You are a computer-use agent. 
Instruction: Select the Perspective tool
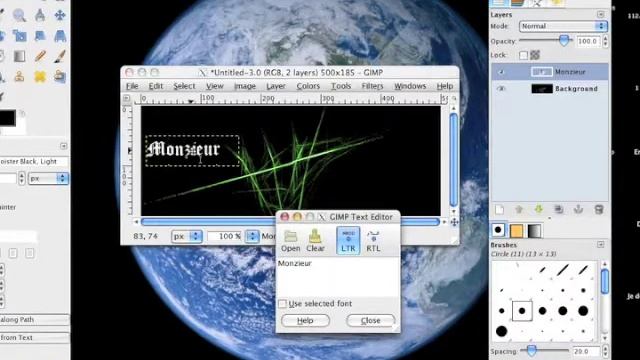(x=60, y=36)
